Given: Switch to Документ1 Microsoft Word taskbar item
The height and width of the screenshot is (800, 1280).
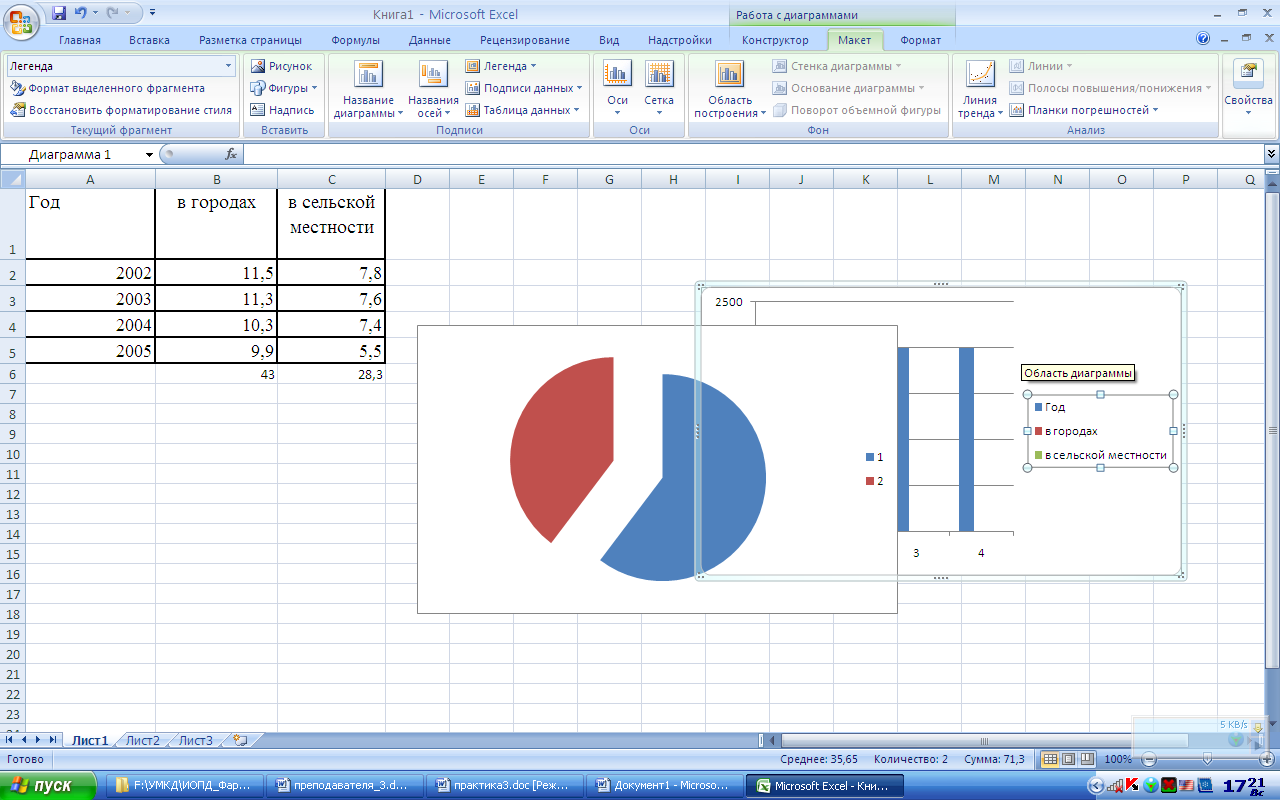Looking at the screenshot, I should [x=665, y=785].
